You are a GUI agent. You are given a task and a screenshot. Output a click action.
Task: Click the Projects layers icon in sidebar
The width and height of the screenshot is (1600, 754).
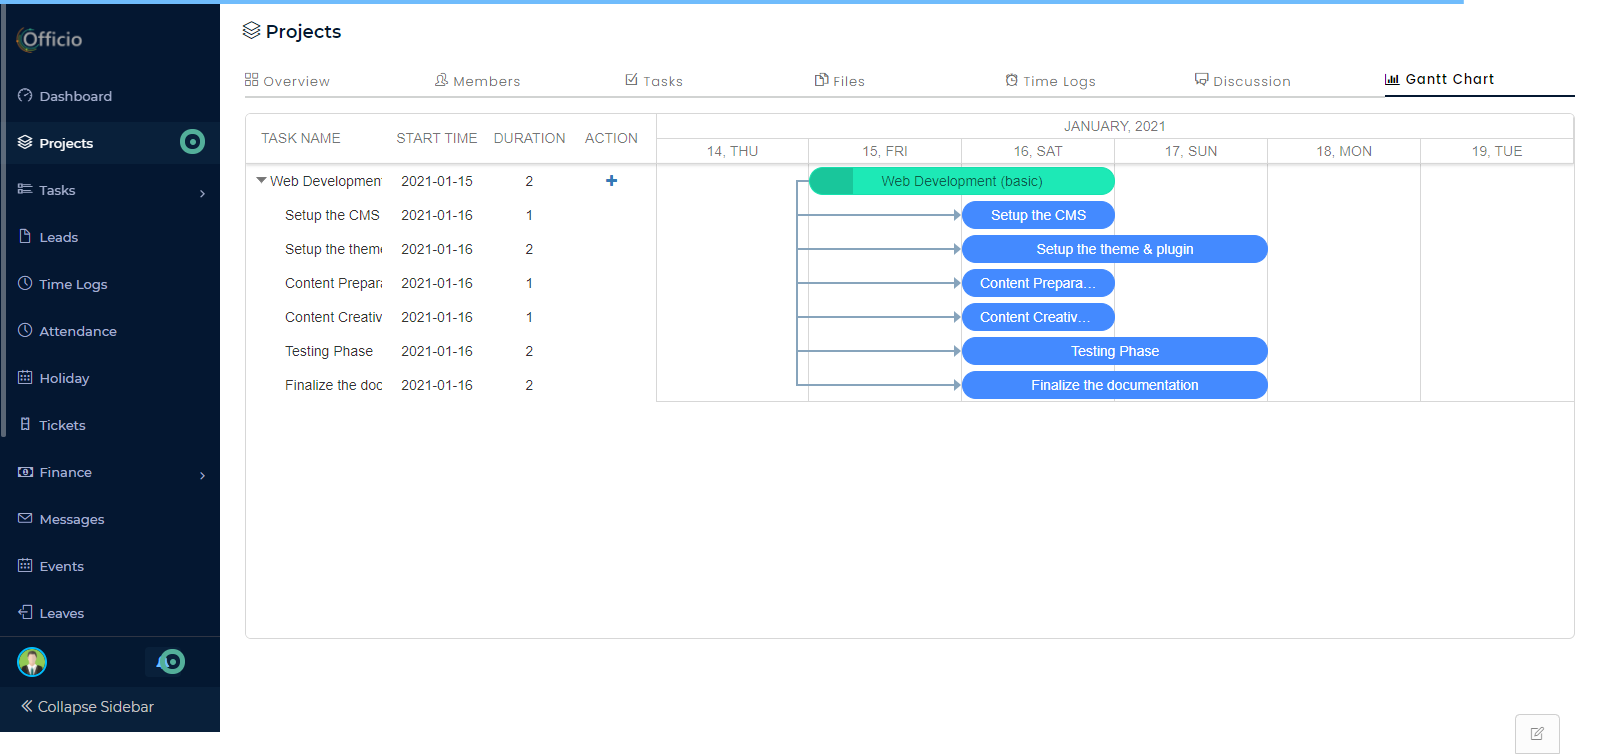(25, 142)
